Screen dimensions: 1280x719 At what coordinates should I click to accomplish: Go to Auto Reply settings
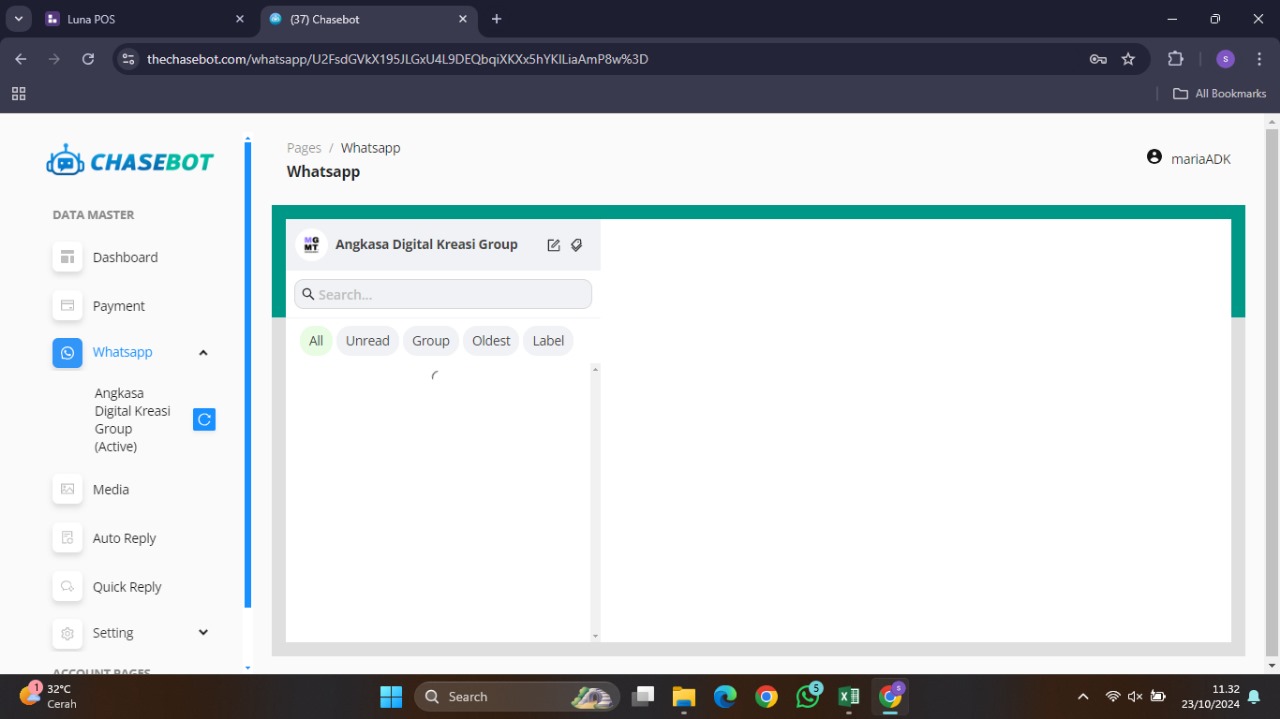click(x=124, y=538)
